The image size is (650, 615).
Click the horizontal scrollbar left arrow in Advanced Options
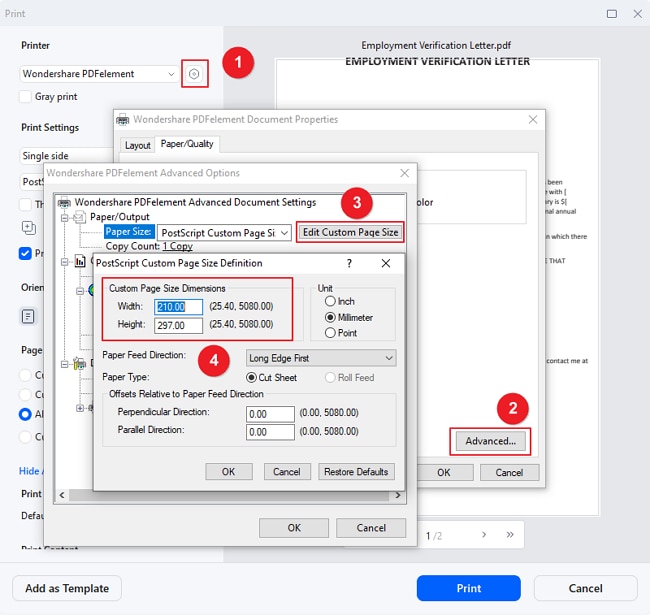pyautogui.click(x=62, y=495)
